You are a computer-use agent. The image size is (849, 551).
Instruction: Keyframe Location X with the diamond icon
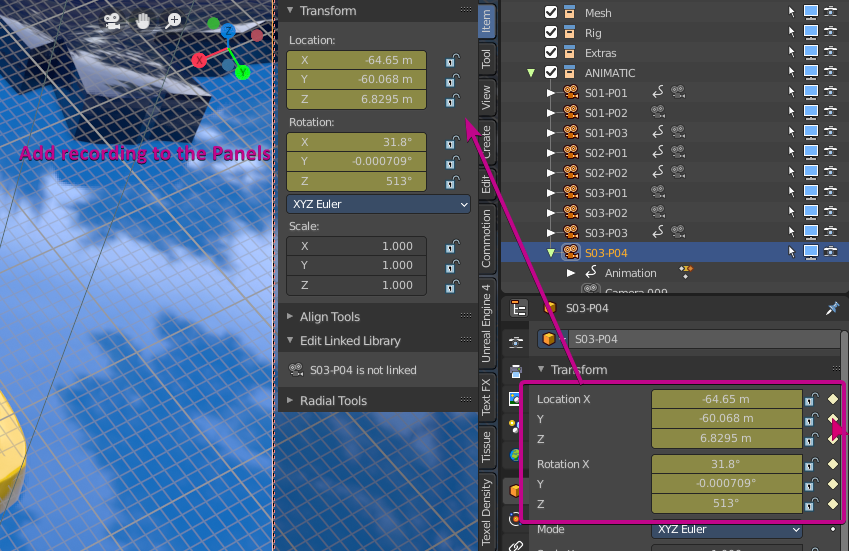833,399
